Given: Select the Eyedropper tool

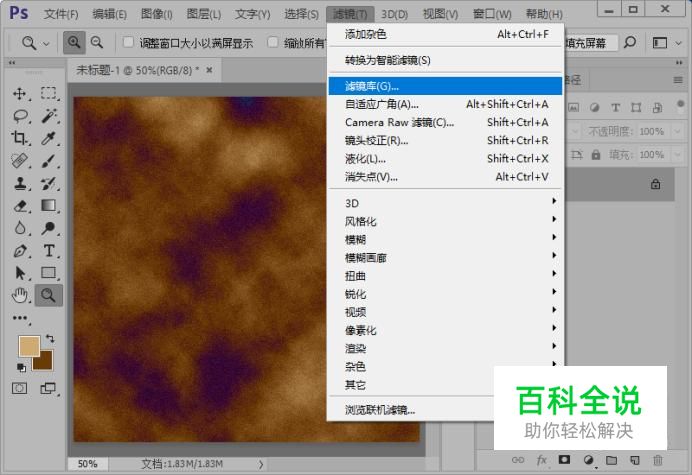Looking at the screenshot, I should pos(48,138).
